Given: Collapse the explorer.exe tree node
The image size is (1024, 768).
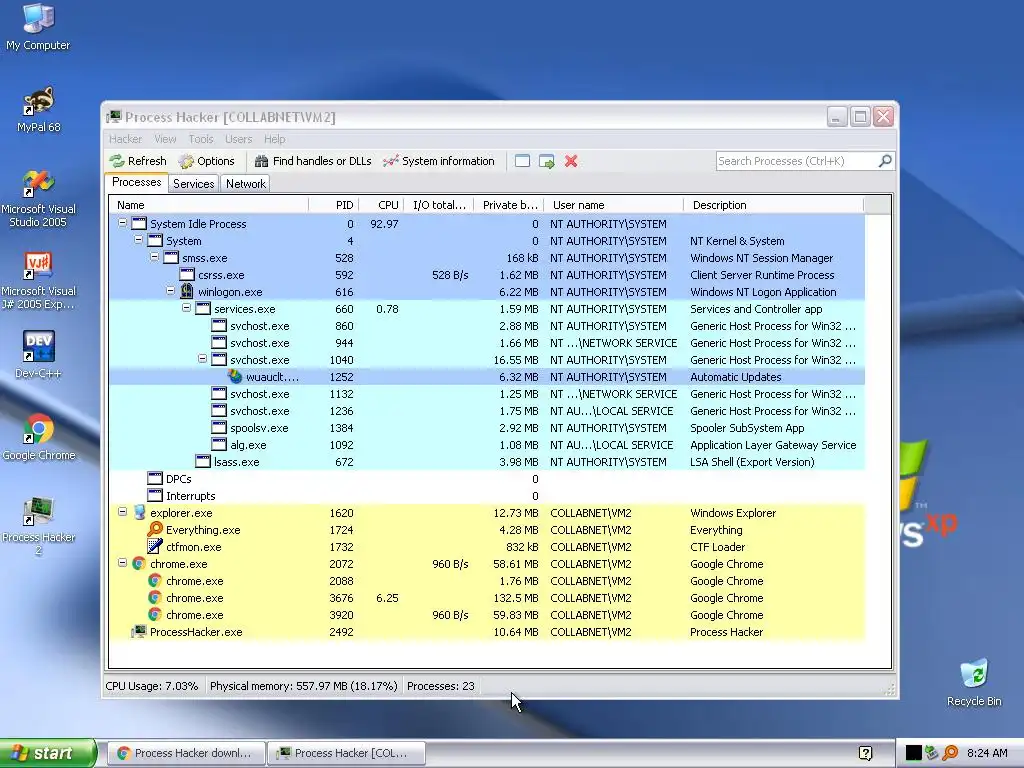Looking at the screenshot, I should [x=122, y=511].
